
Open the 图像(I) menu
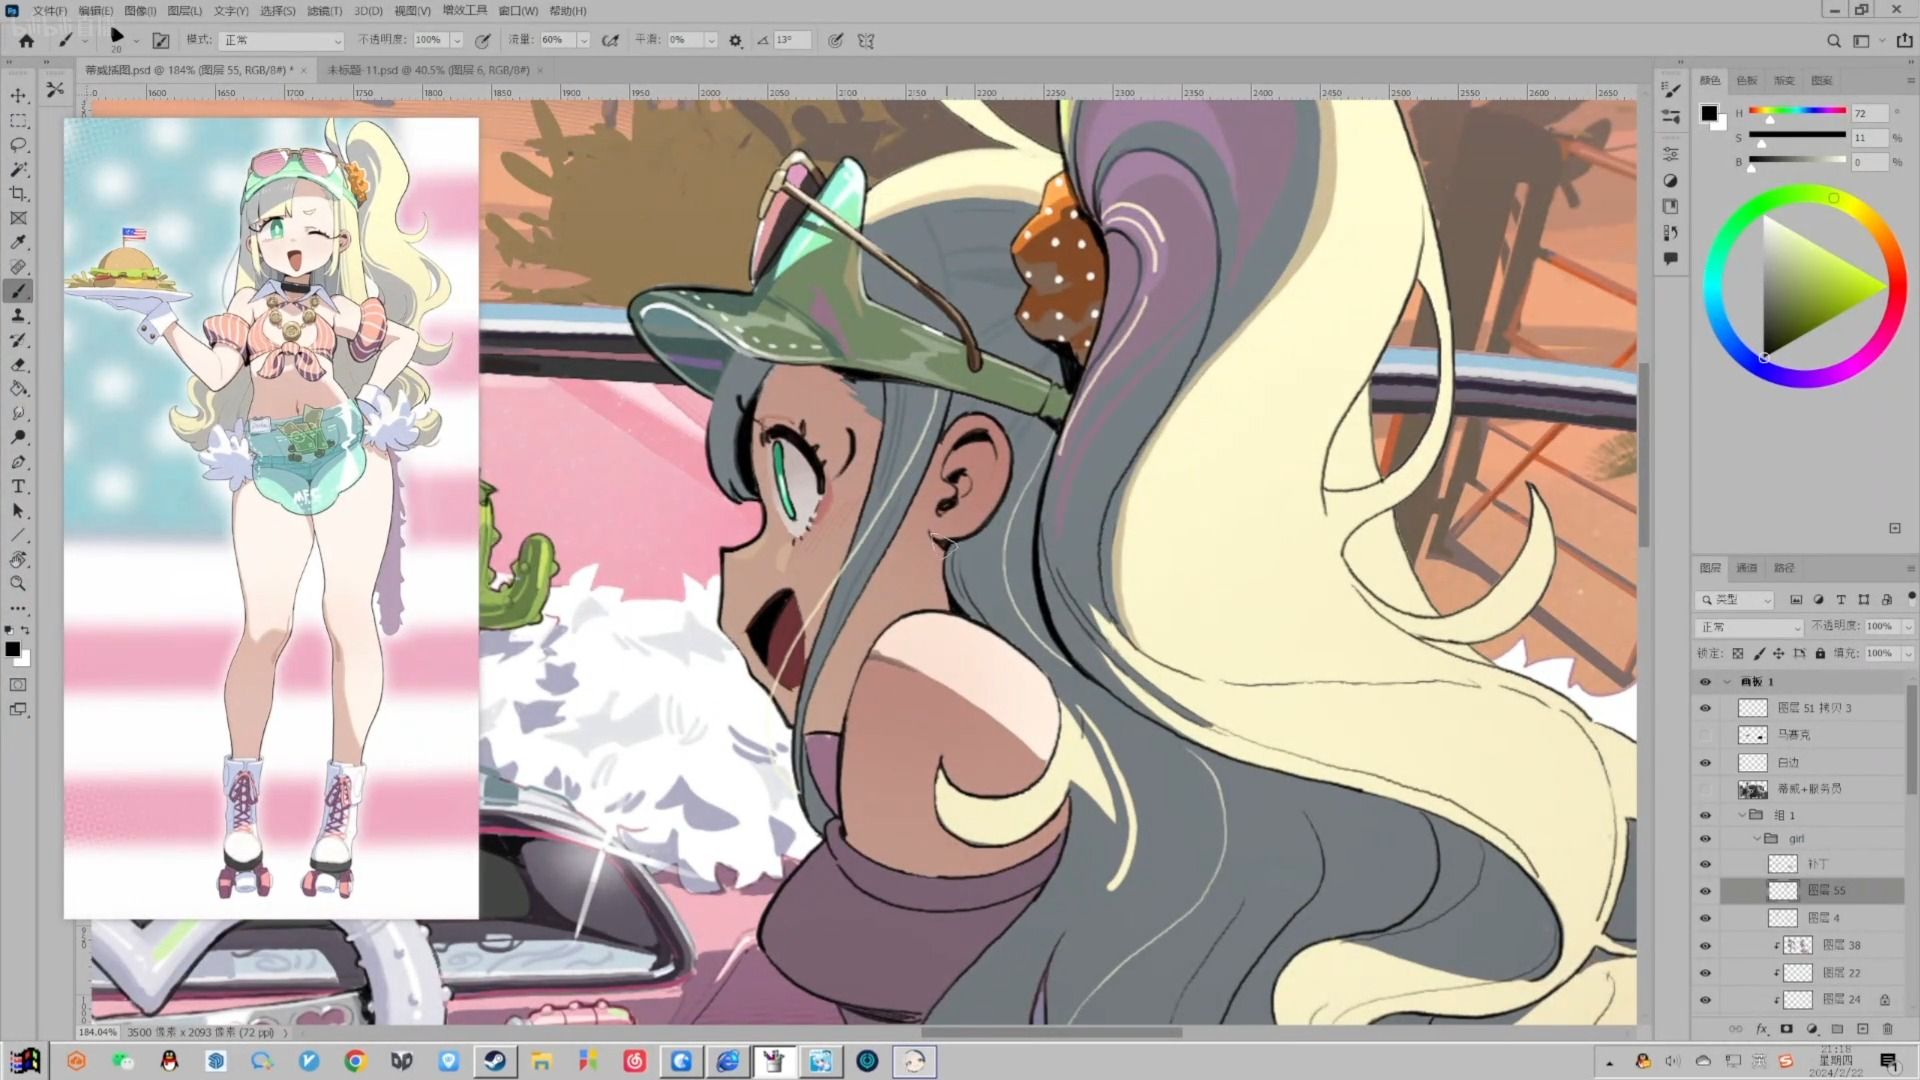click(x=140, y=11)
